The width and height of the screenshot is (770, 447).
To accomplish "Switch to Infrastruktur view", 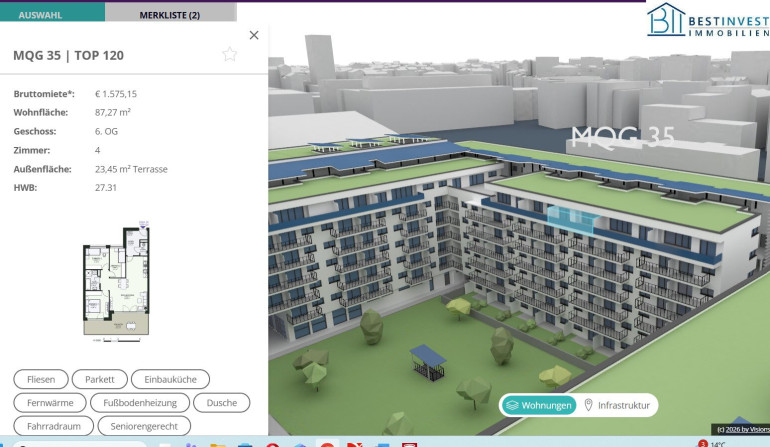I will tap(617, 405).
